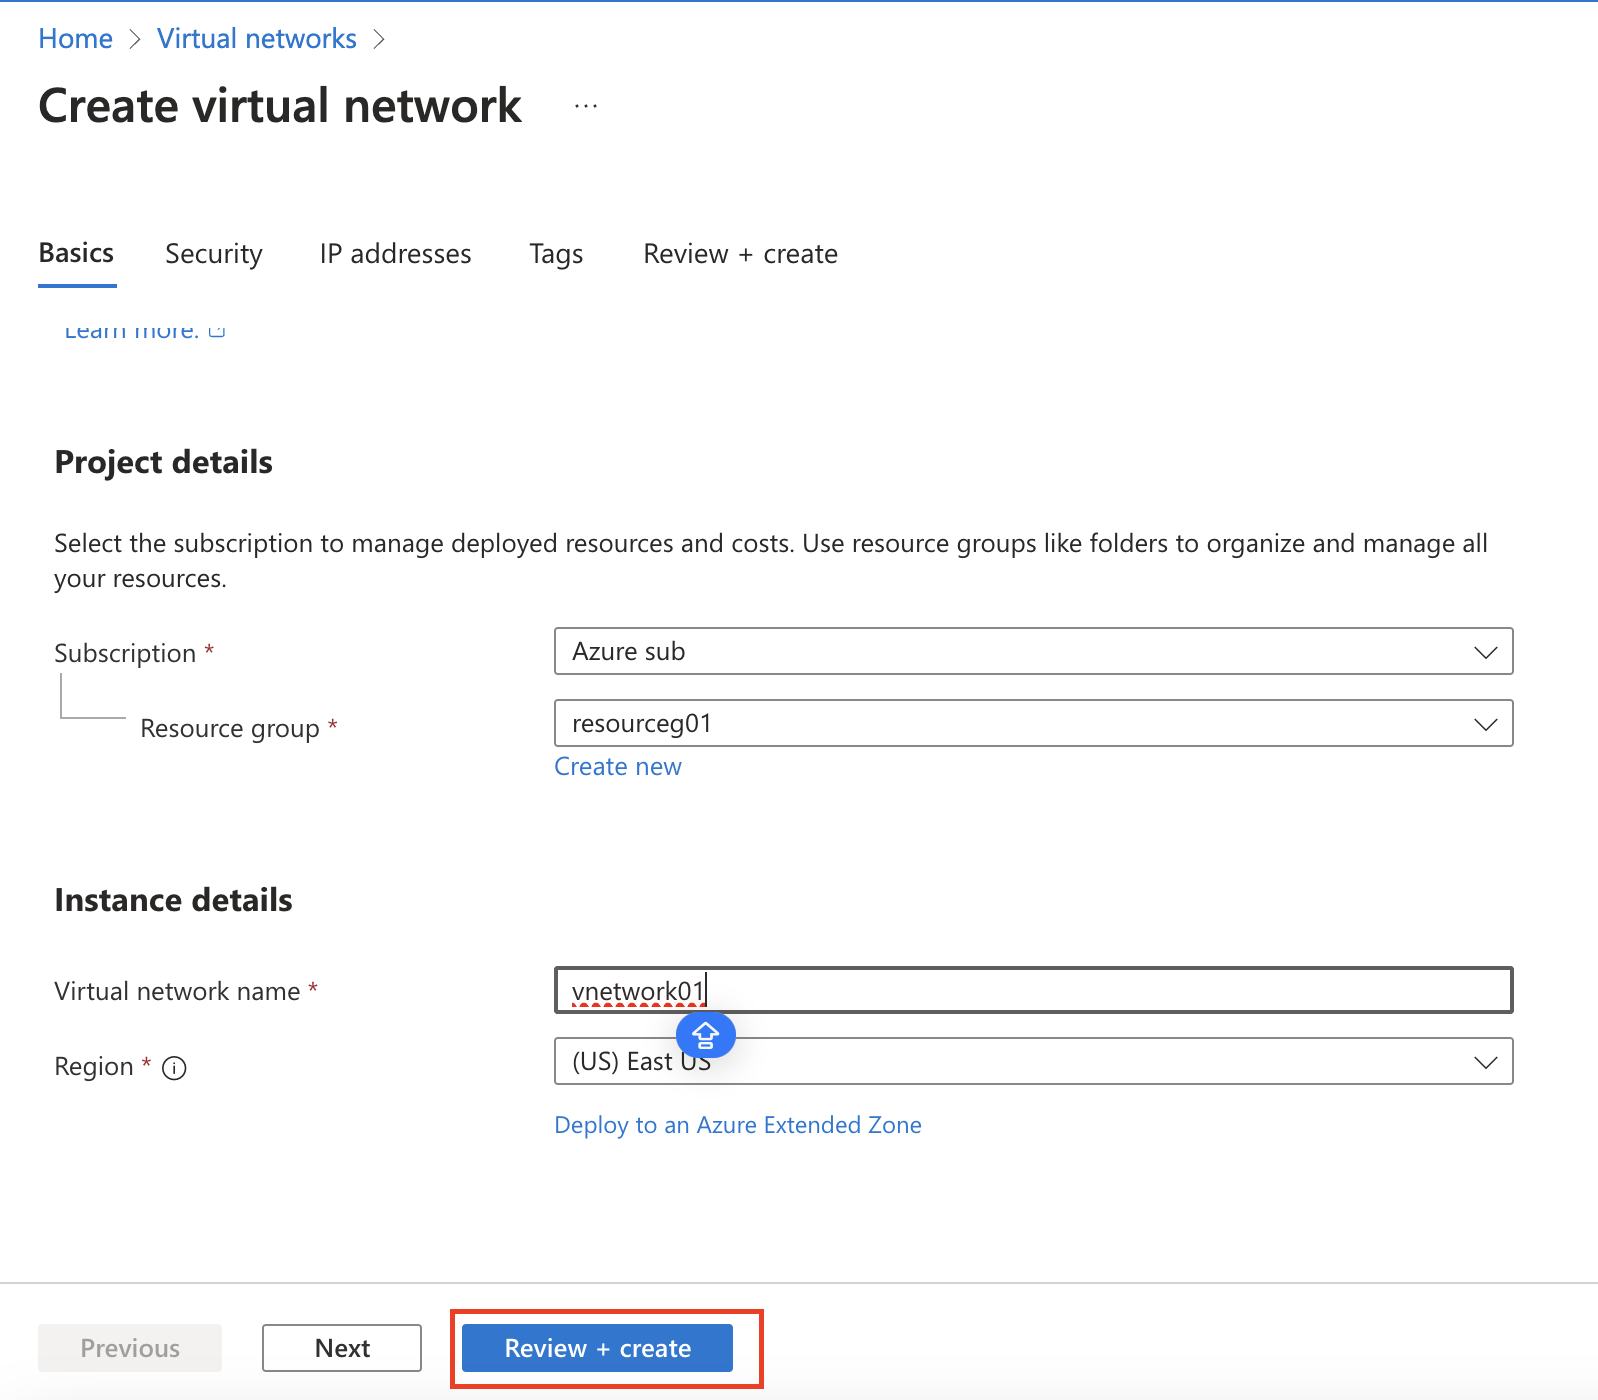Click Create new resource group link
1598x1400 pixels.
[x=618, y=766]
